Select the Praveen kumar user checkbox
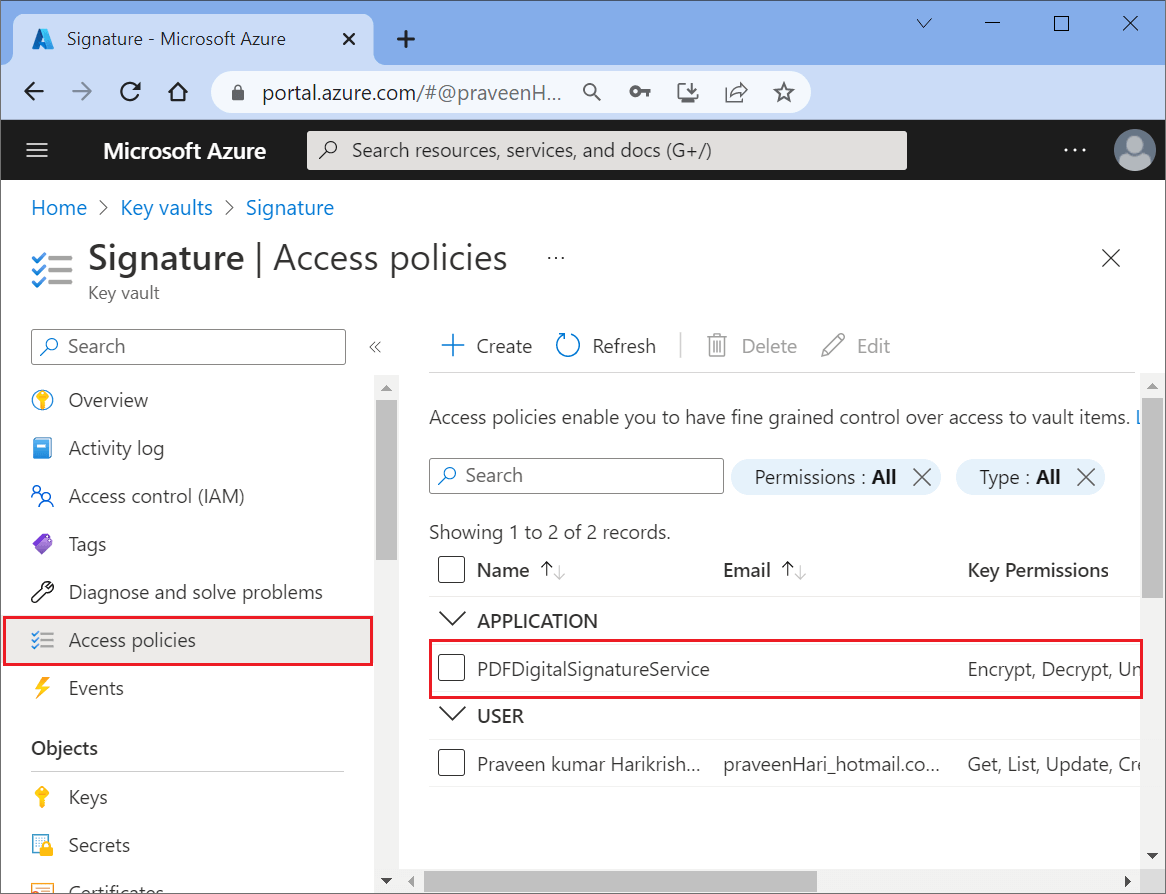 pos(452,763)
